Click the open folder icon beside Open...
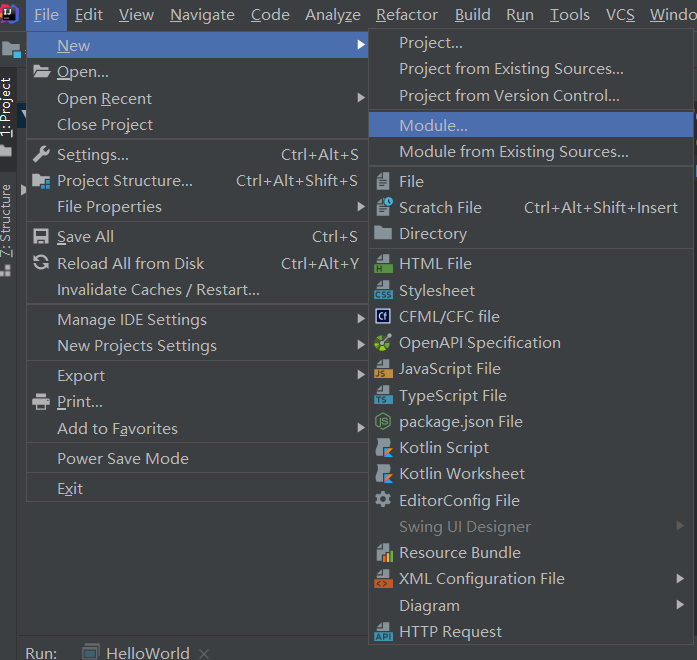Viewport: 697px width, 660px height. pyautogui.click(x=41, y=71)
